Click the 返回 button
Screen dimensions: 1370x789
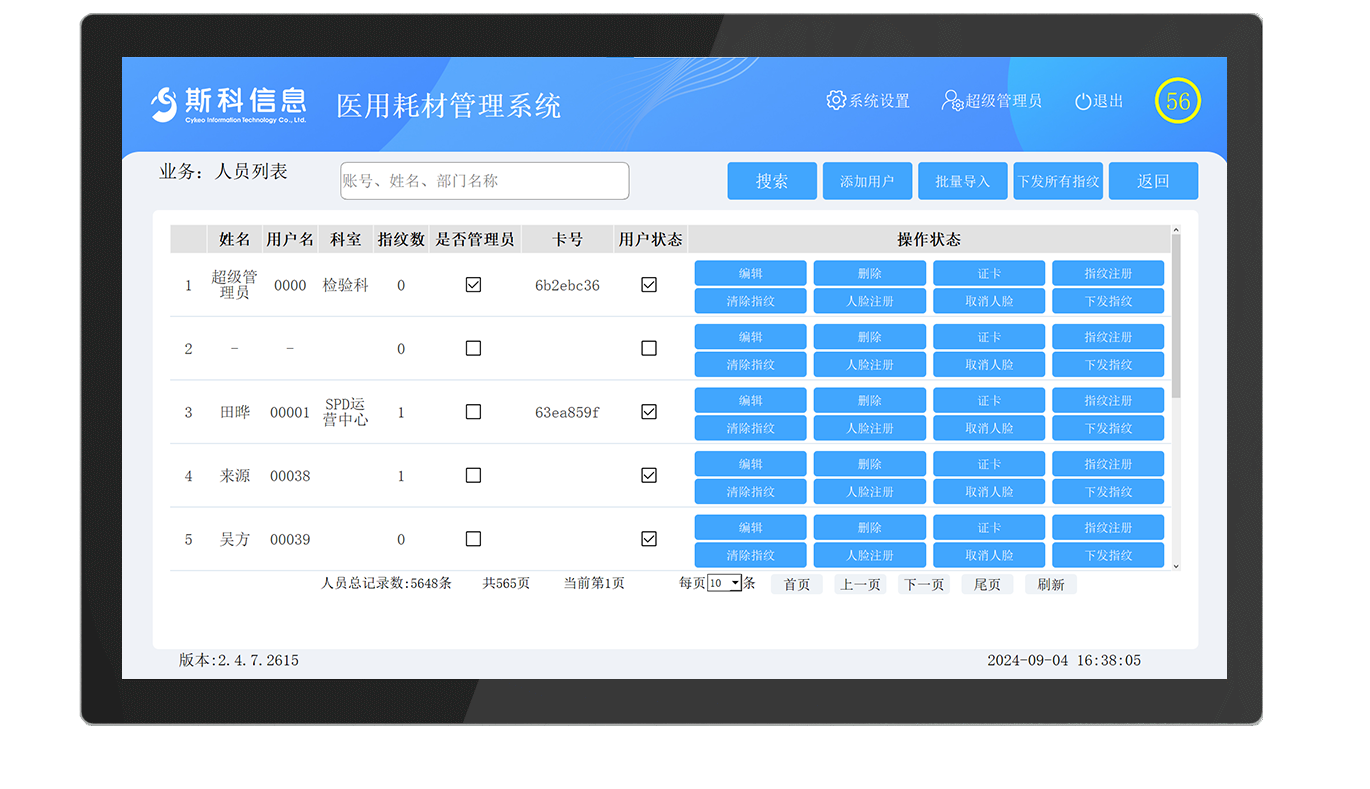(x=1153, y=181)
